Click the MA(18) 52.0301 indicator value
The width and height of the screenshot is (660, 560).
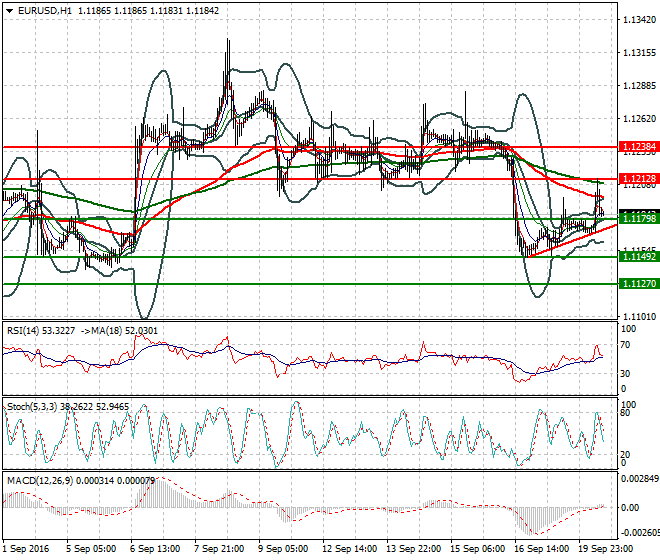(x=125, y=331)
